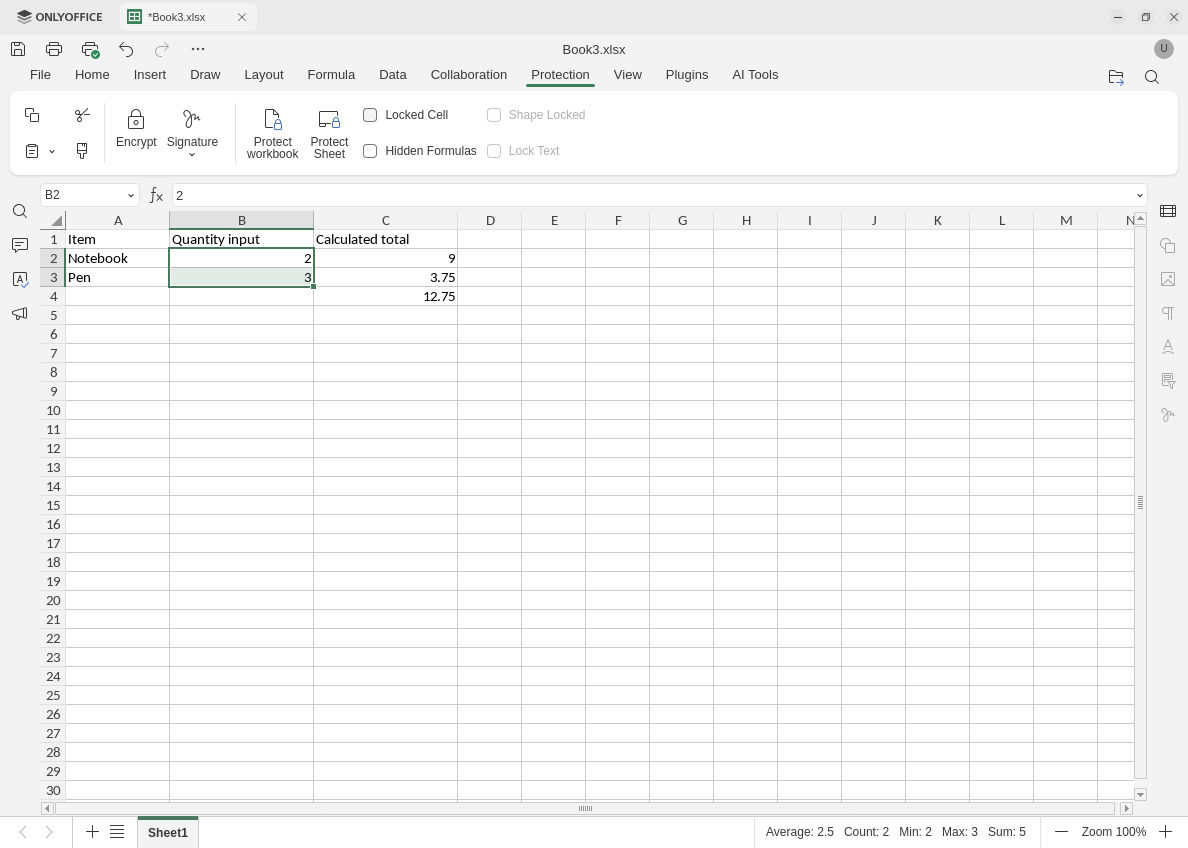This screenshot has width=1188, height=848.
Task: Open image settings in right sidebar
Action: click(x=1168, y=279)
